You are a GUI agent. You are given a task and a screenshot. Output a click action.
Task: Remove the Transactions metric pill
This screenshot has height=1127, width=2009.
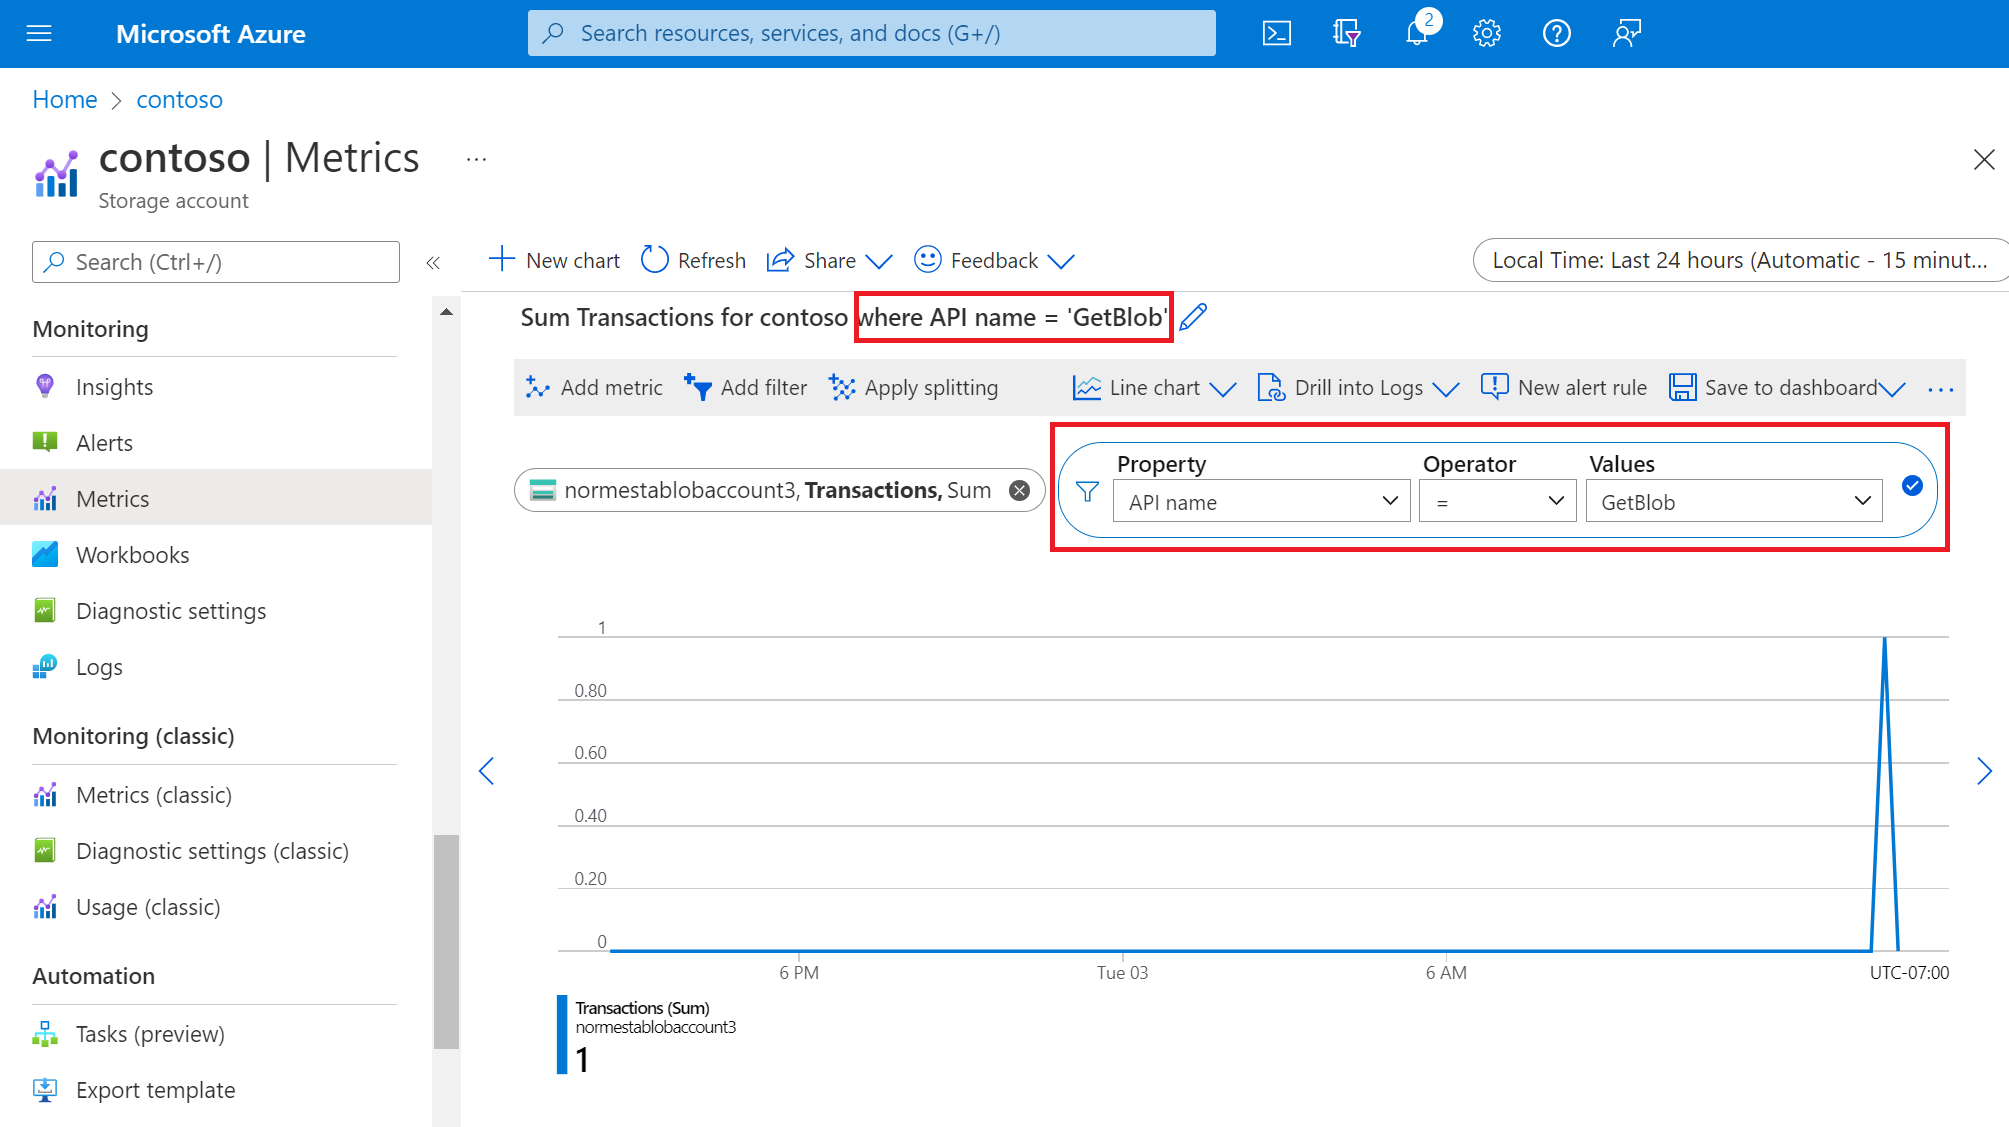(x=1019, y=490)
